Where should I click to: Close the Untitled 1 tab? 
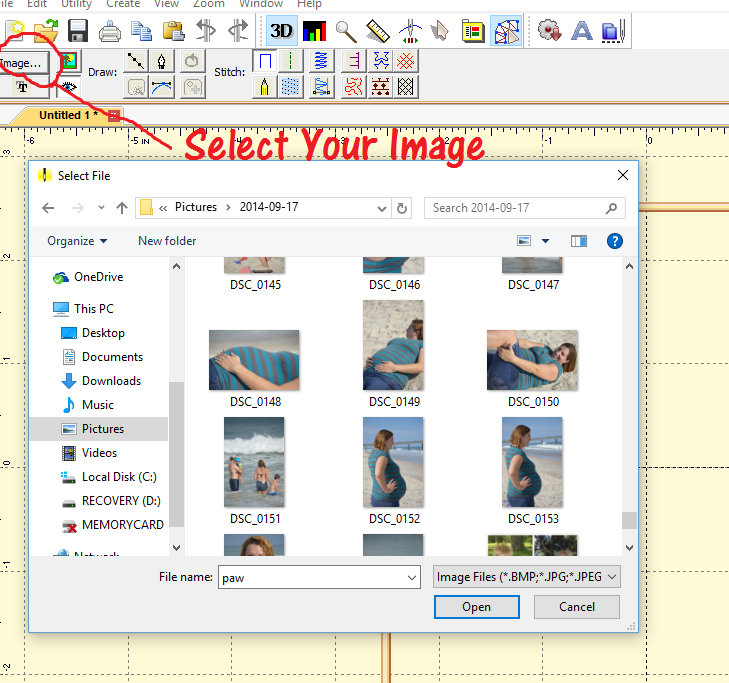[113, 115]
